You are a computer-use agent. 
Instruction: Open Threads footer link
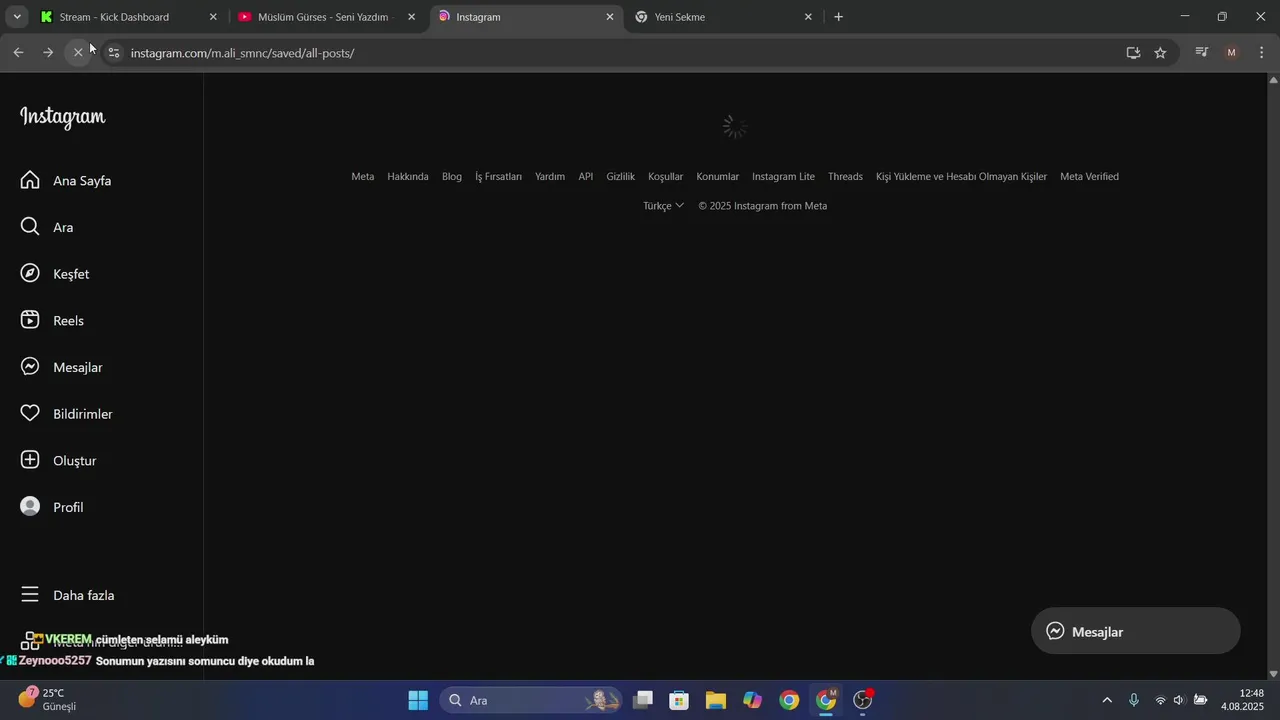click(x=845, y=176)
